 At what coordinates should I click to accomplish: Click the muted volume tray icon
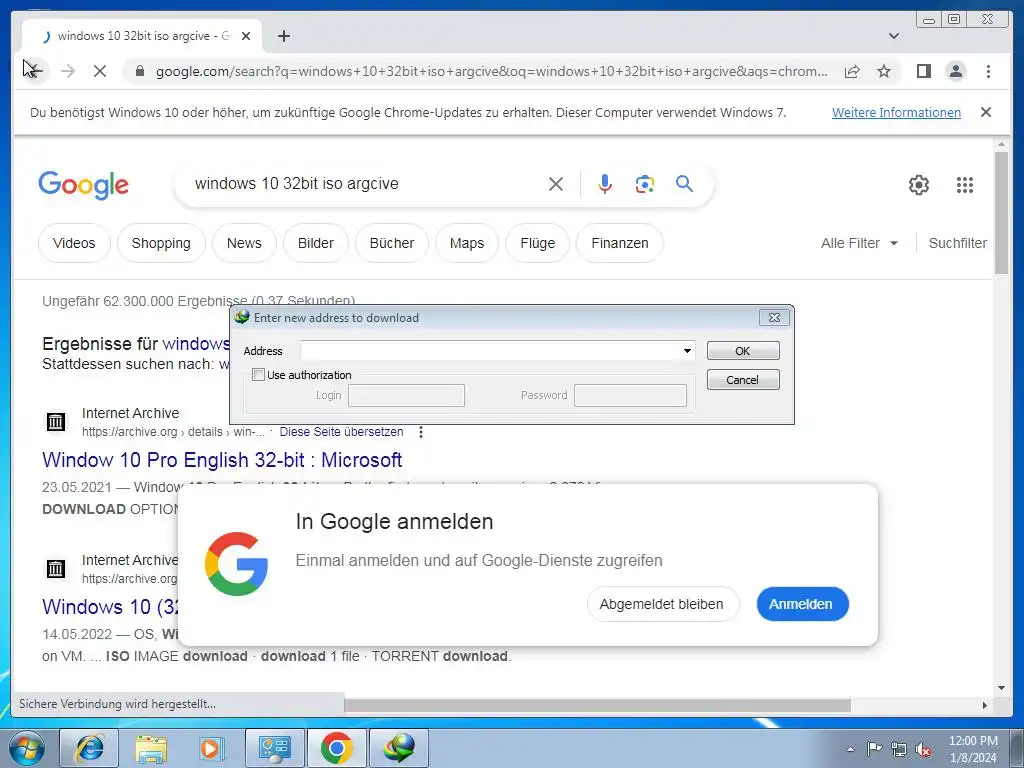click(923, 749)
